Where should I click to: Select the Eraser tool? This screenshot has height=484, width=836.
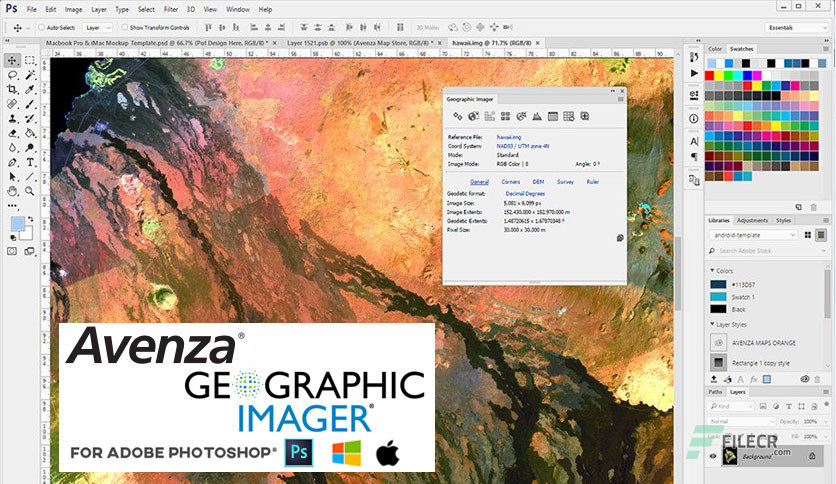[12, 133]
